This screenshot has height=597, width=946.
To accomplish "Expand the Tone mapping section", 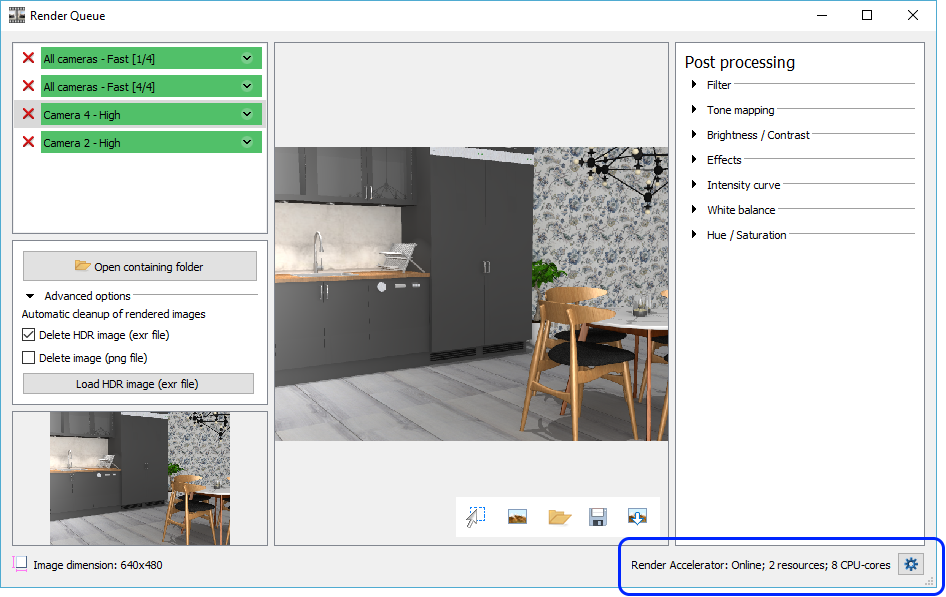I will pyautogui.click(x=694, y=110).
